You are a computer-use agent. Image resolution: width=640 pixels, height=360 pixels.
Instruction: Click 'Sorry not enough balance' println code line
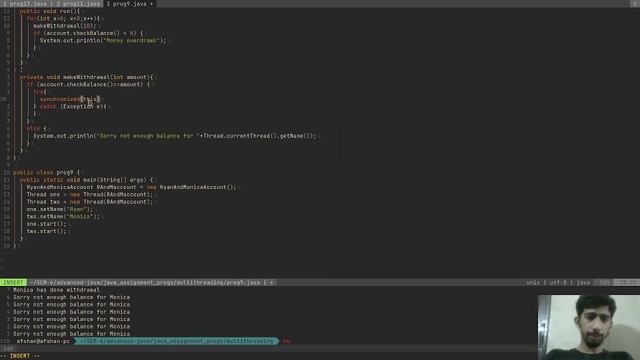click(175, 136)
